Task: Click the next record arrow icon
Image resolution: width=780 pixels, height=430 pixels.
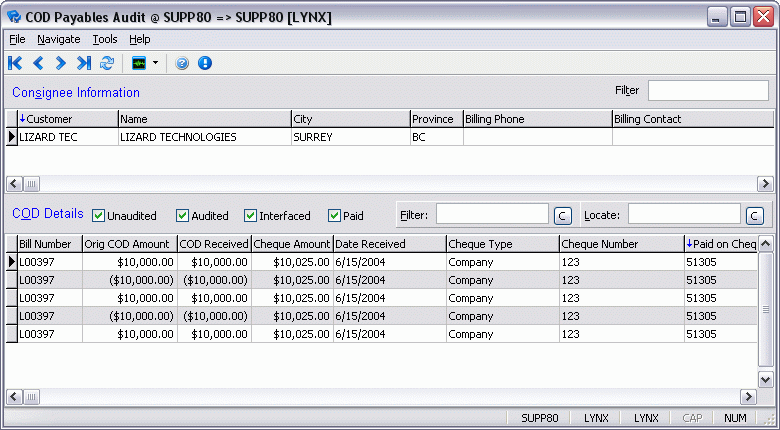Action: [x=61, y=63]
